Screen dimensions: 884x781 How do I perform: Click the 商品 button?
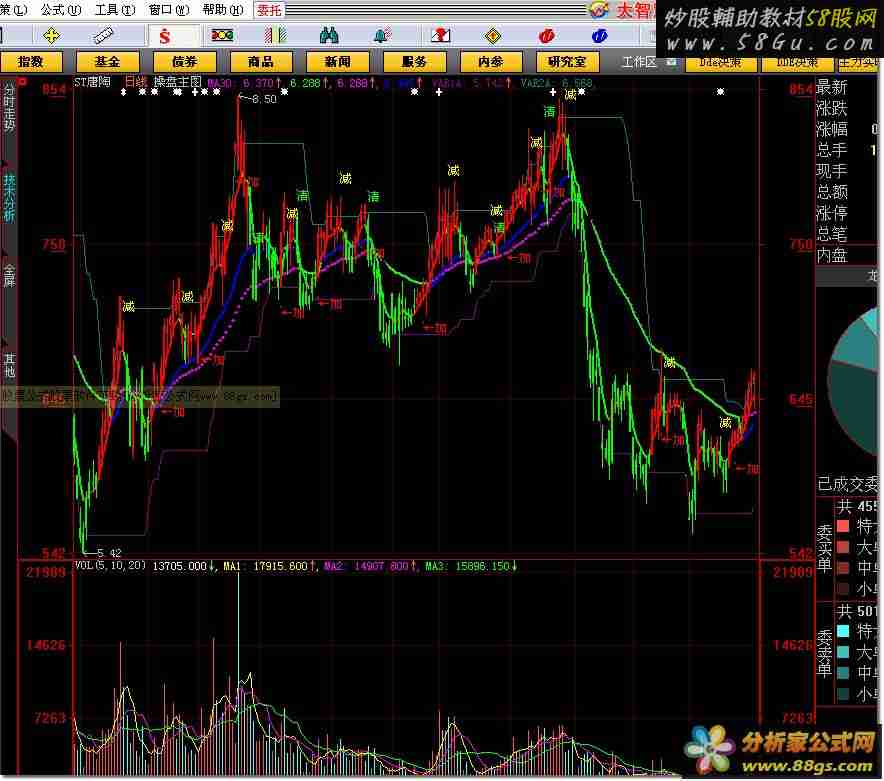261,61
